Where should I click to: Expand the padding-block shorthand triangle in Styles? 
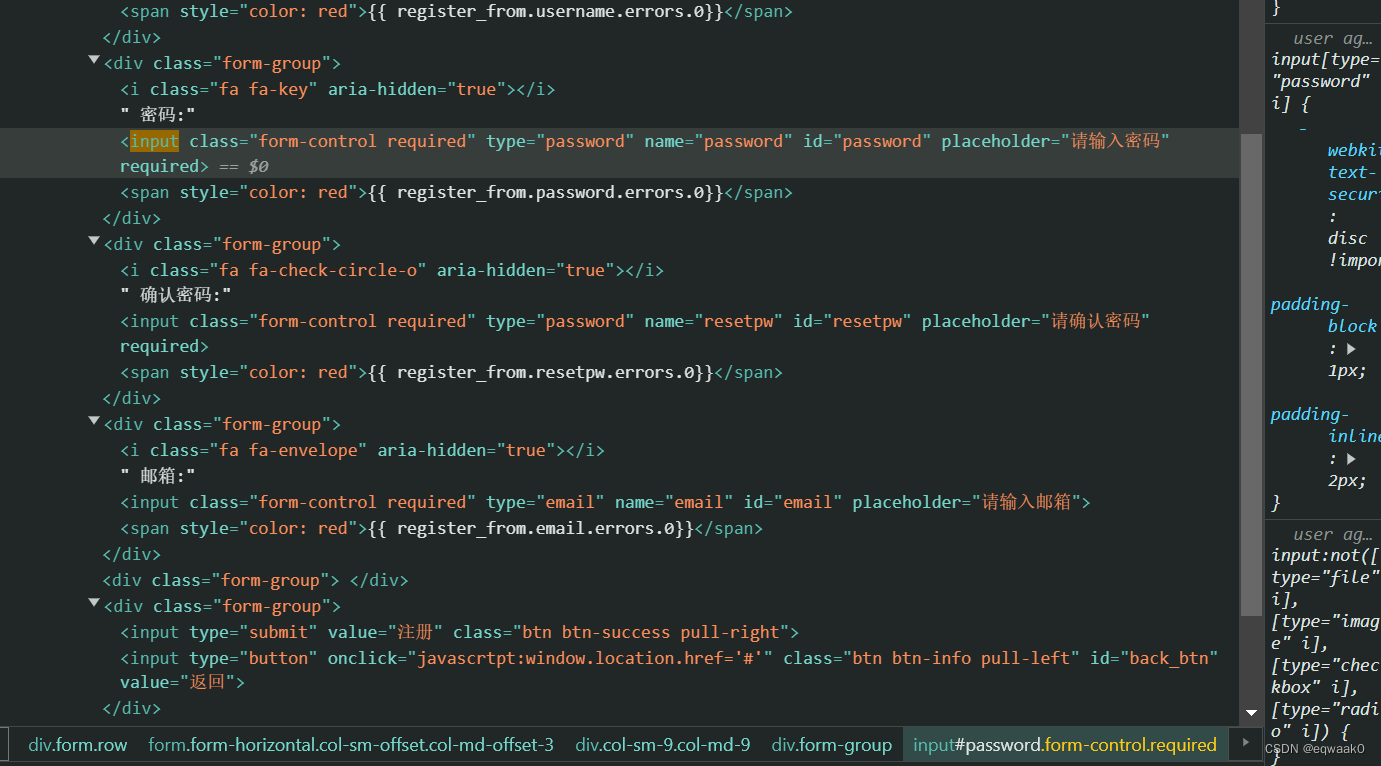1351,349
